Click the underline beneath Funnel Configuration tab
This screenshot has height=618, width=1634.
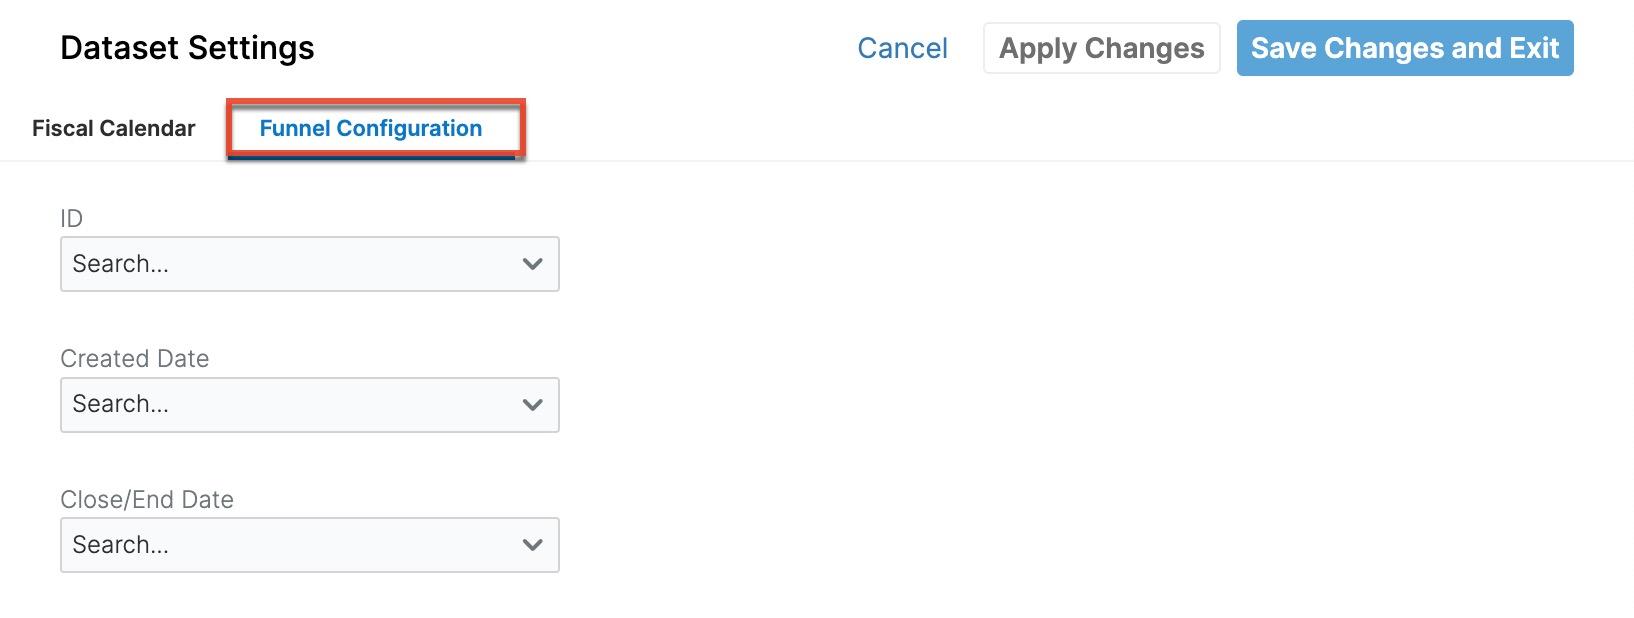coord(370,157)
